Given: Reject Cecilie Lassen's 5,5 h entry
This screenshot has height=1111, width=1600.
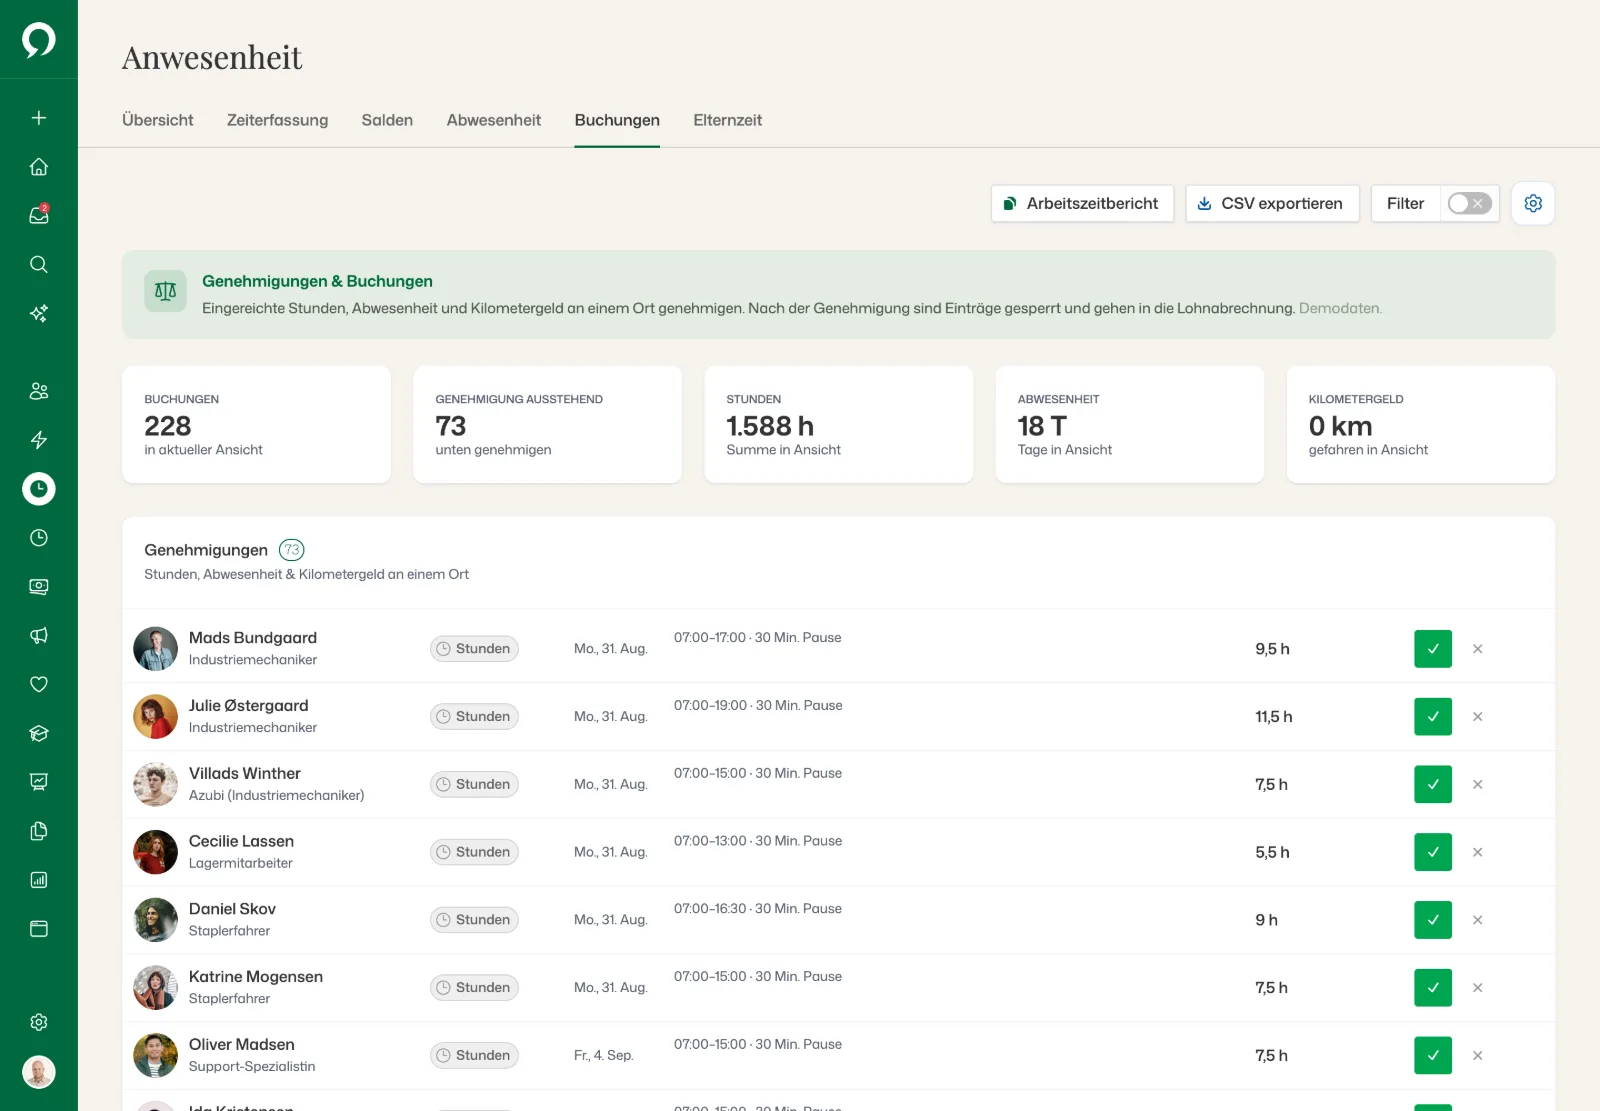Looking at the screenshot, I should click(x=1477, y=852).
